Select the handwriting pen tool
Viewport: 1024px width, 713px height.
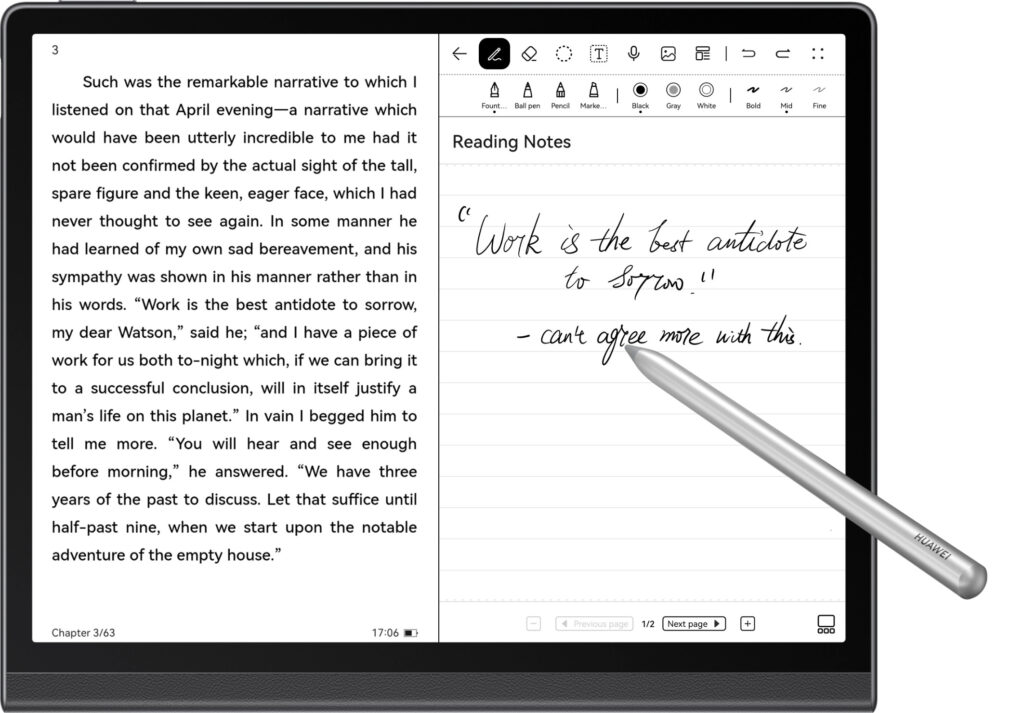(493, 54)
